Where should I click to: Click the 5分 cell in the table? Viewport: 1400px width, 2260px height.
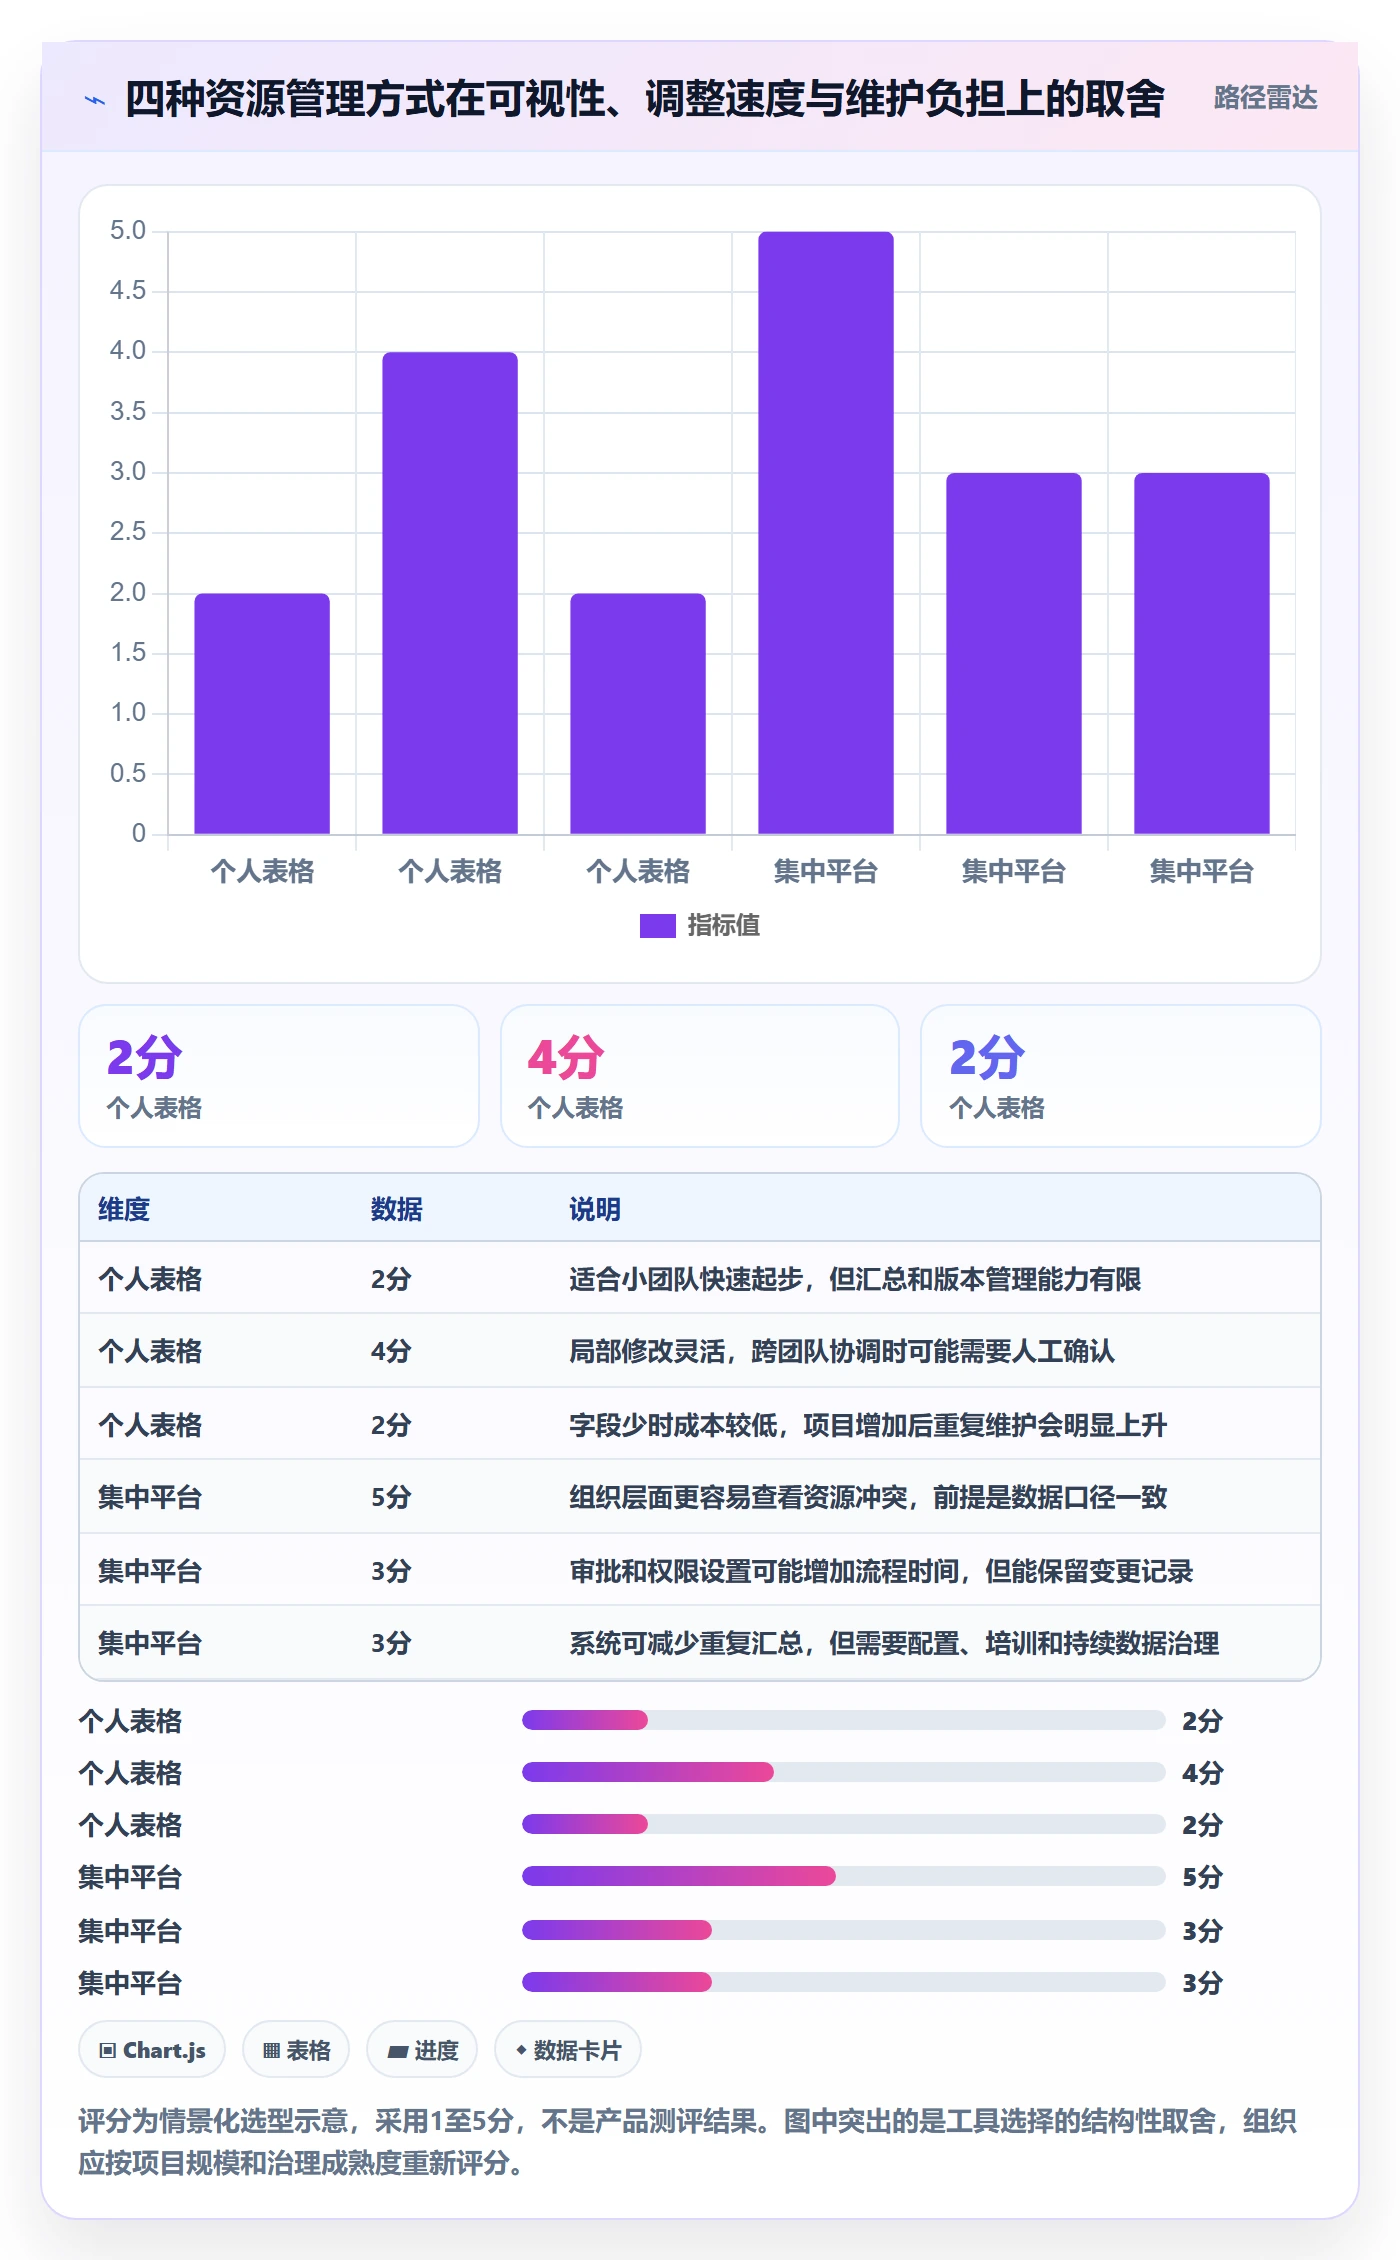[391, 1497]
